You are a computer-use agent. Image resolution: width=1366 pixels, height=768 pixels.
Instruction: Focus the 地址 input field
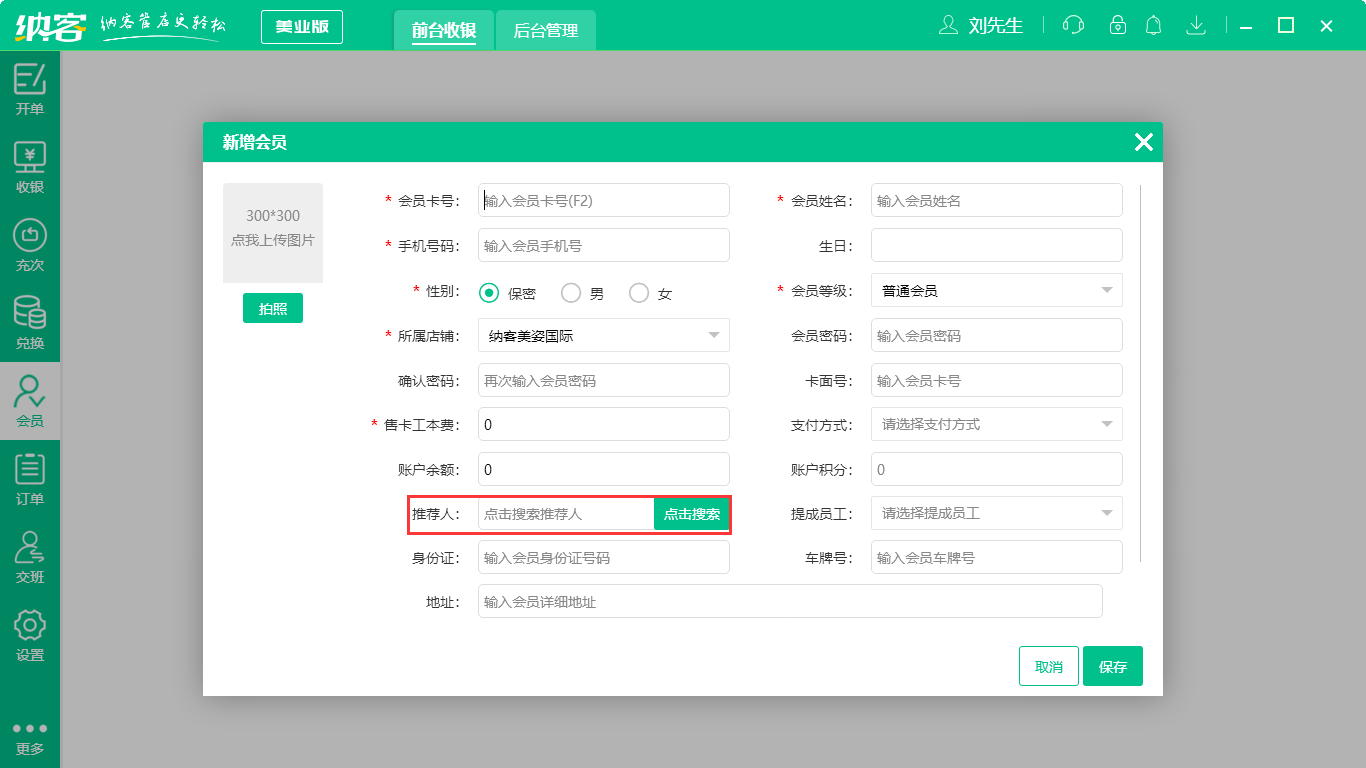[x=790, y=601]
